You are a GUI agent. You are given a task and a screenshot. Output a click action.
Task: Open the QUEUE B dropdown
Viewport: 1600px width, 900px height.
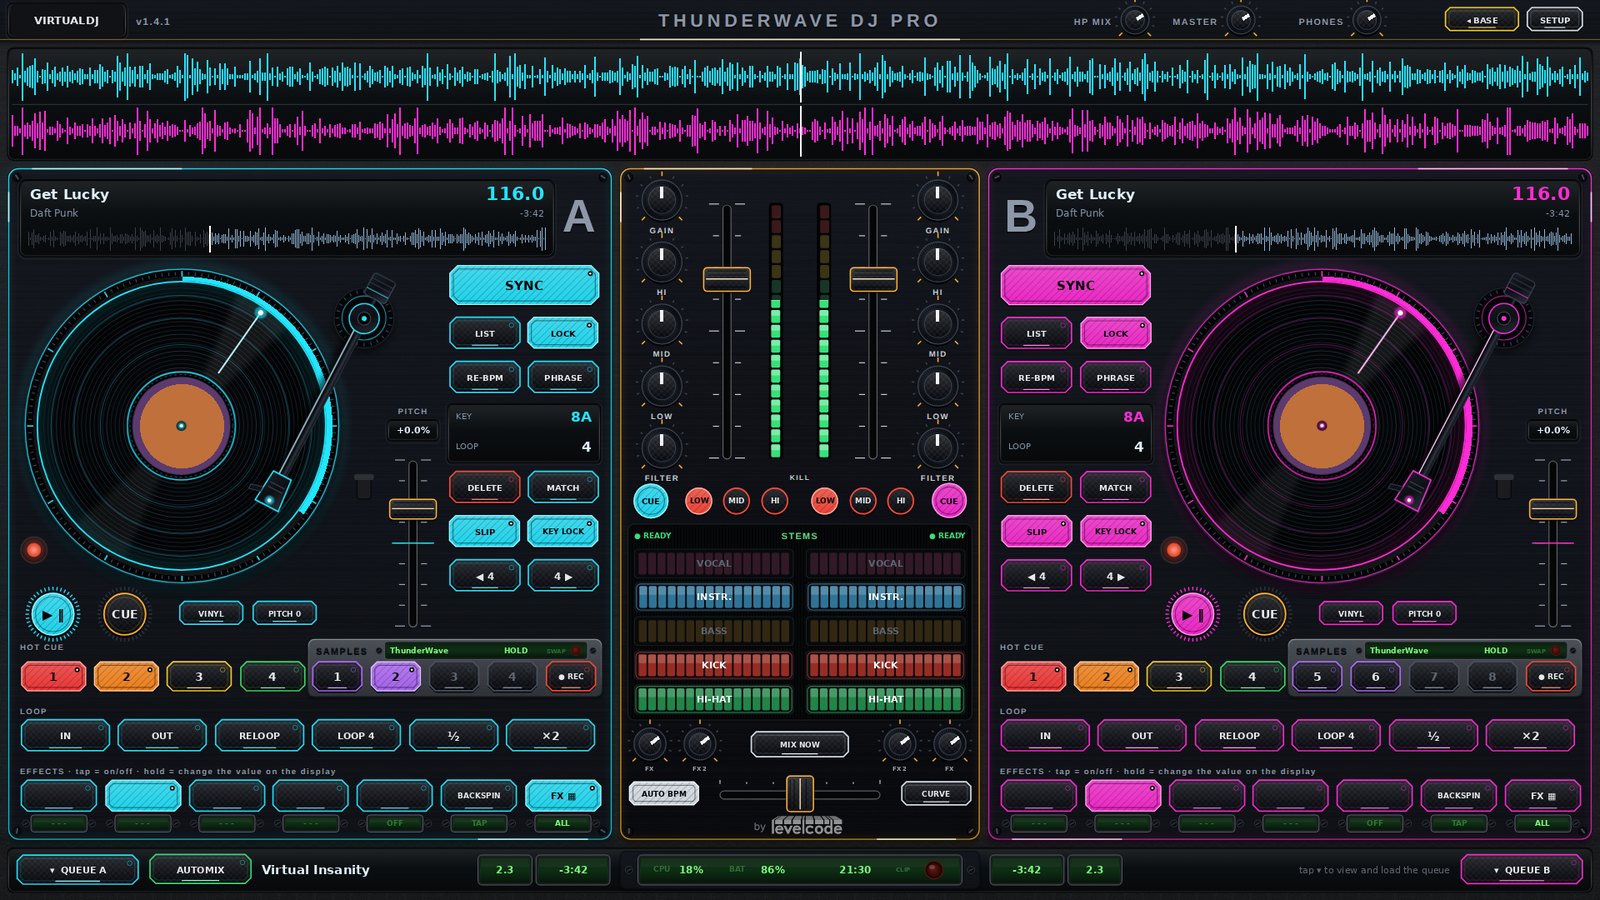[1522, 870]
